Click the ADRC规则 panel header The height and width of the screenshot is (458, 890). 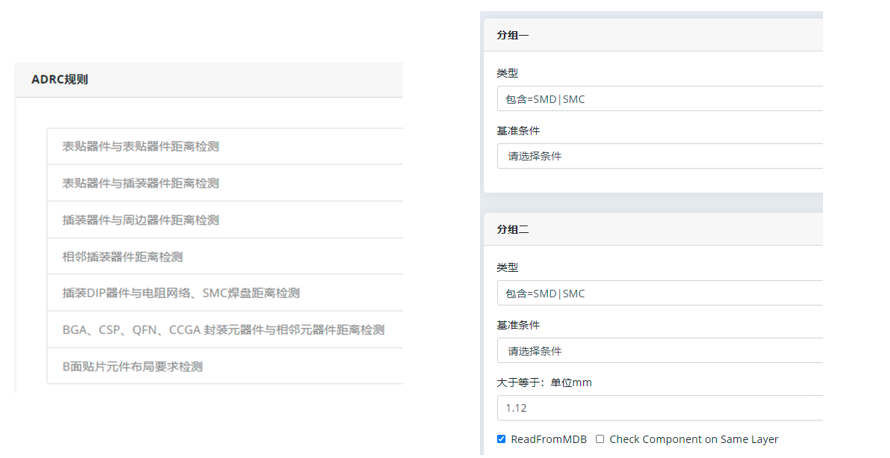point(60,79)
